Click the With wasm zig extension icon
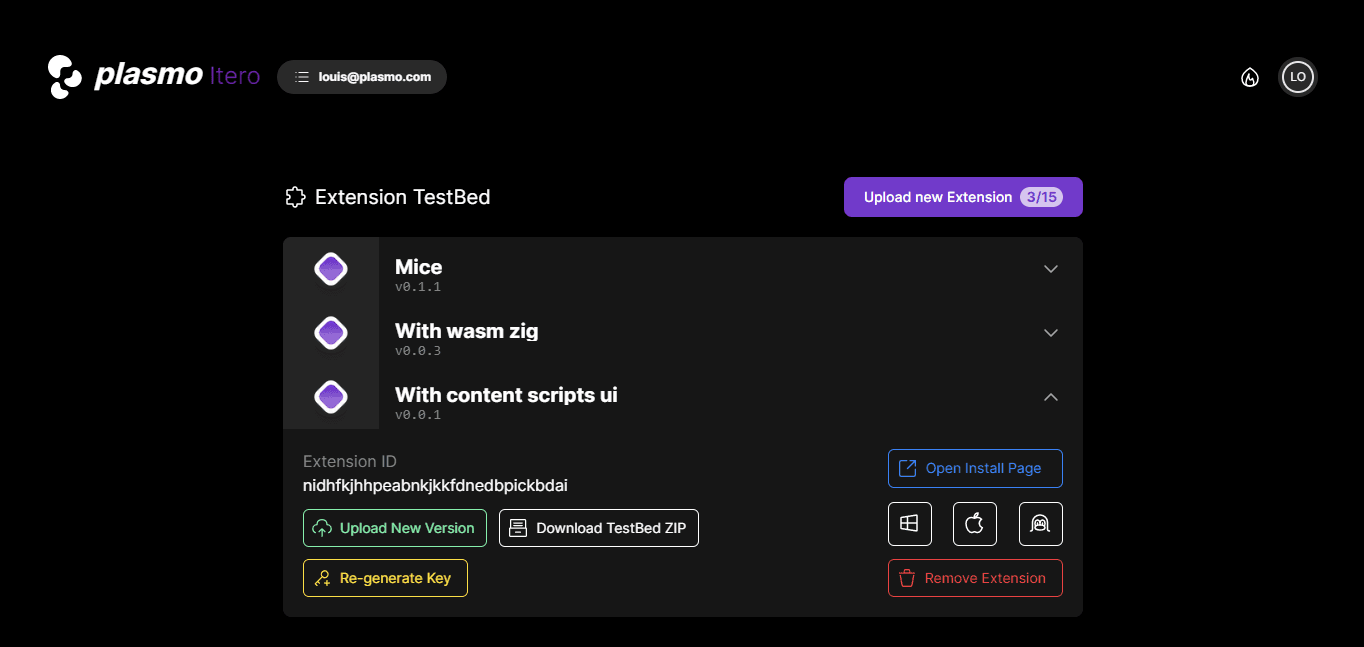The image size is (1364, 647). tap(331, 333)
